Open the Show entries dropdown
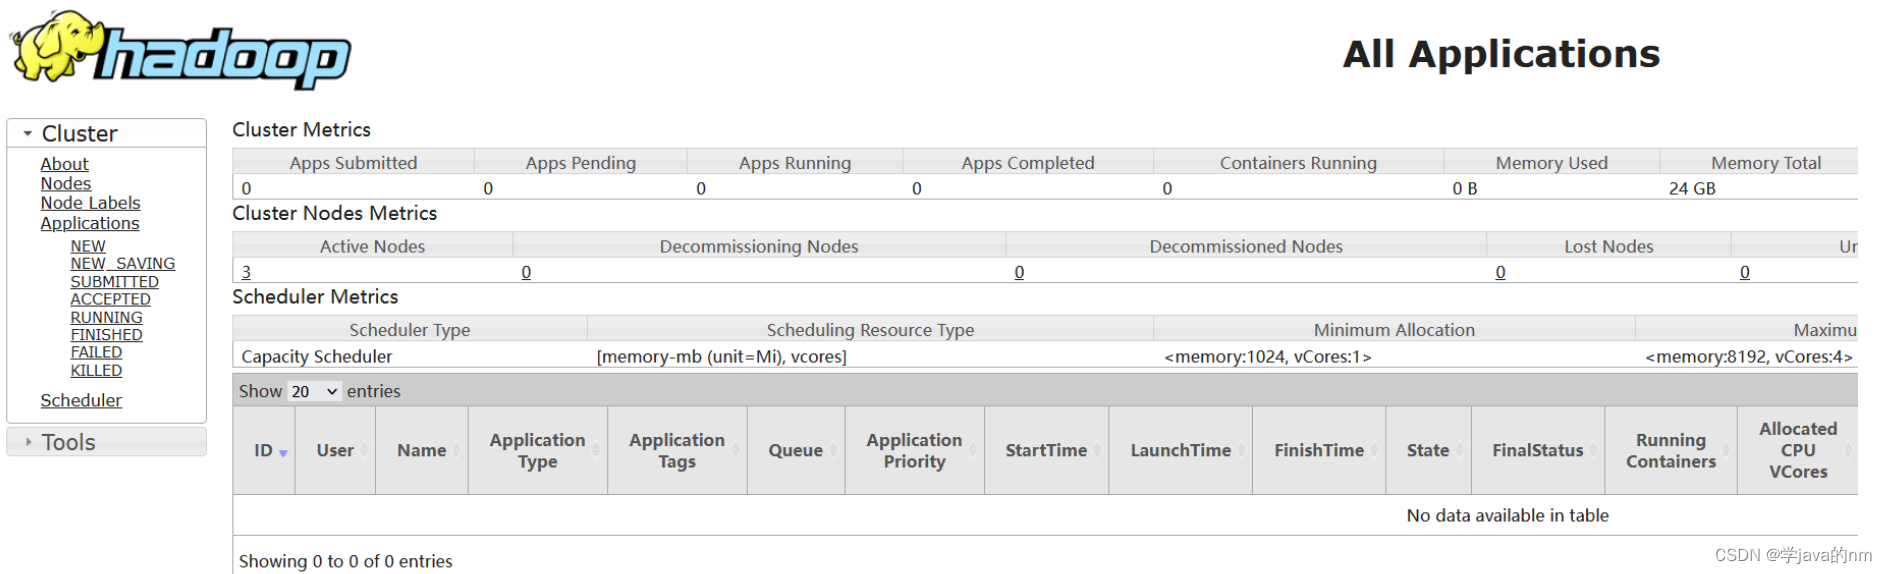1887x574 pixels. (x=314, y=391)
